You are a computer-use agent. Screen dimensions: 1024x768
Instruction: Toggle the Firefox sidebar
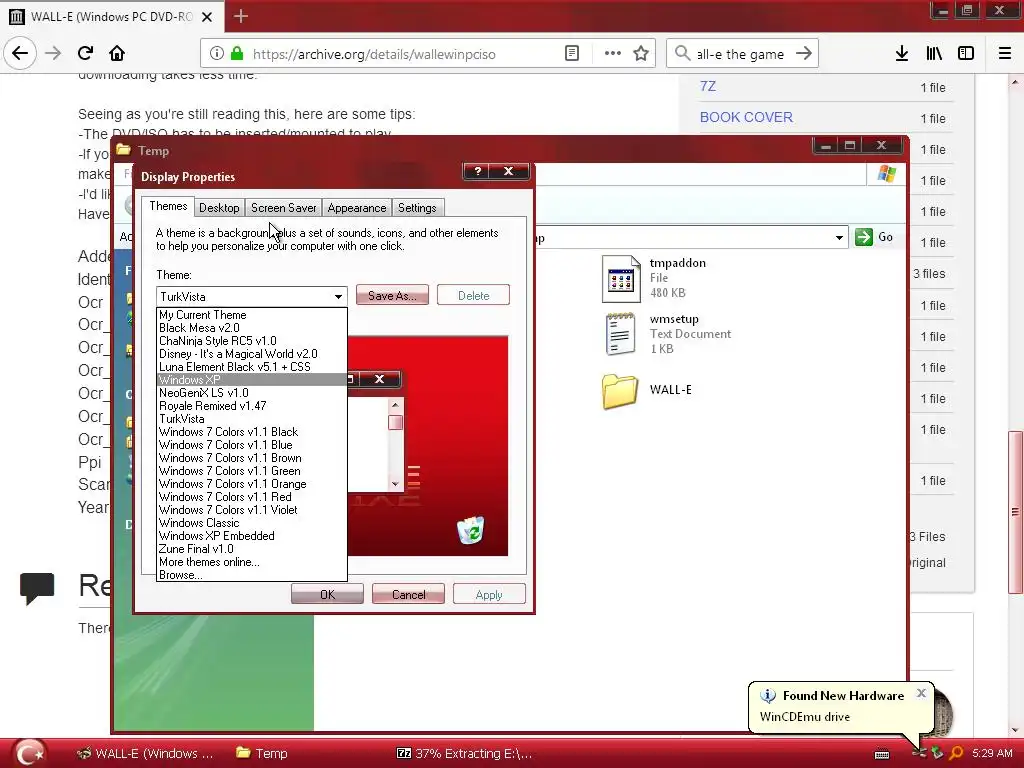pos(966,54)
